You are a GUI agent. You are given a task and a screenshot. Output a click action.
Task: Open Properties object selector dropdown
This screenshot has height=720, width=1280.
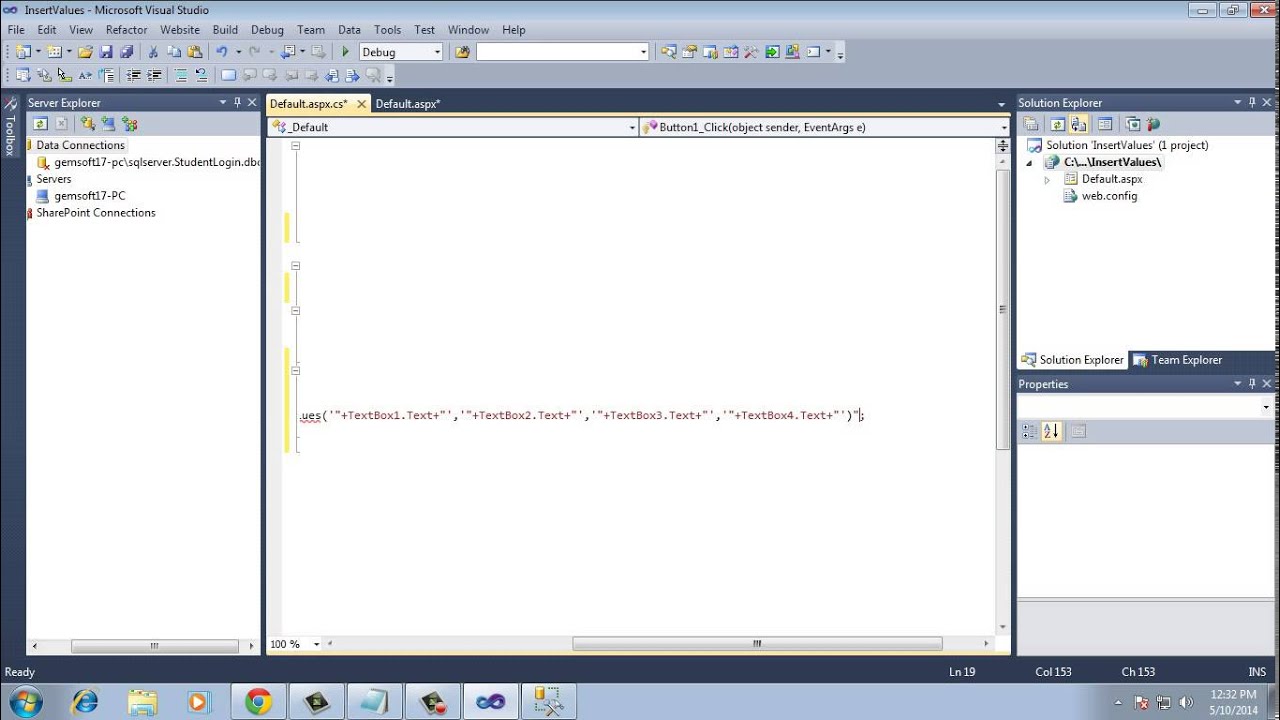[x=1266, y=407]
